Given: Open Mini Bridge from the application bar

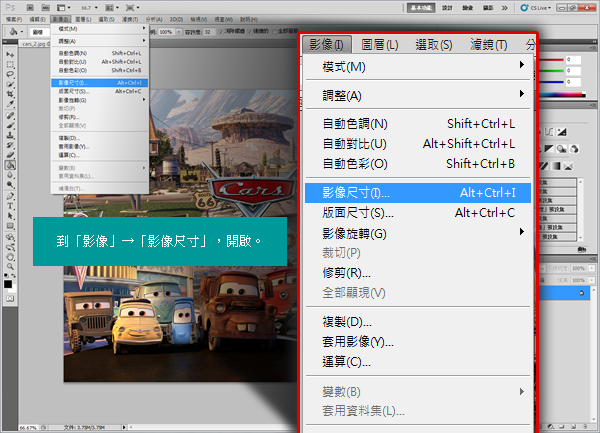Looking at the screenshot, I should click(x=45, y=7).
